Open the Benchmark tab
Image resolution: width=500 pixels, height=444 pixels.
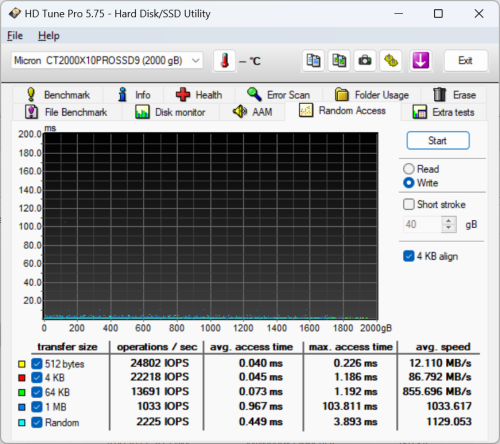click(58, 95)
